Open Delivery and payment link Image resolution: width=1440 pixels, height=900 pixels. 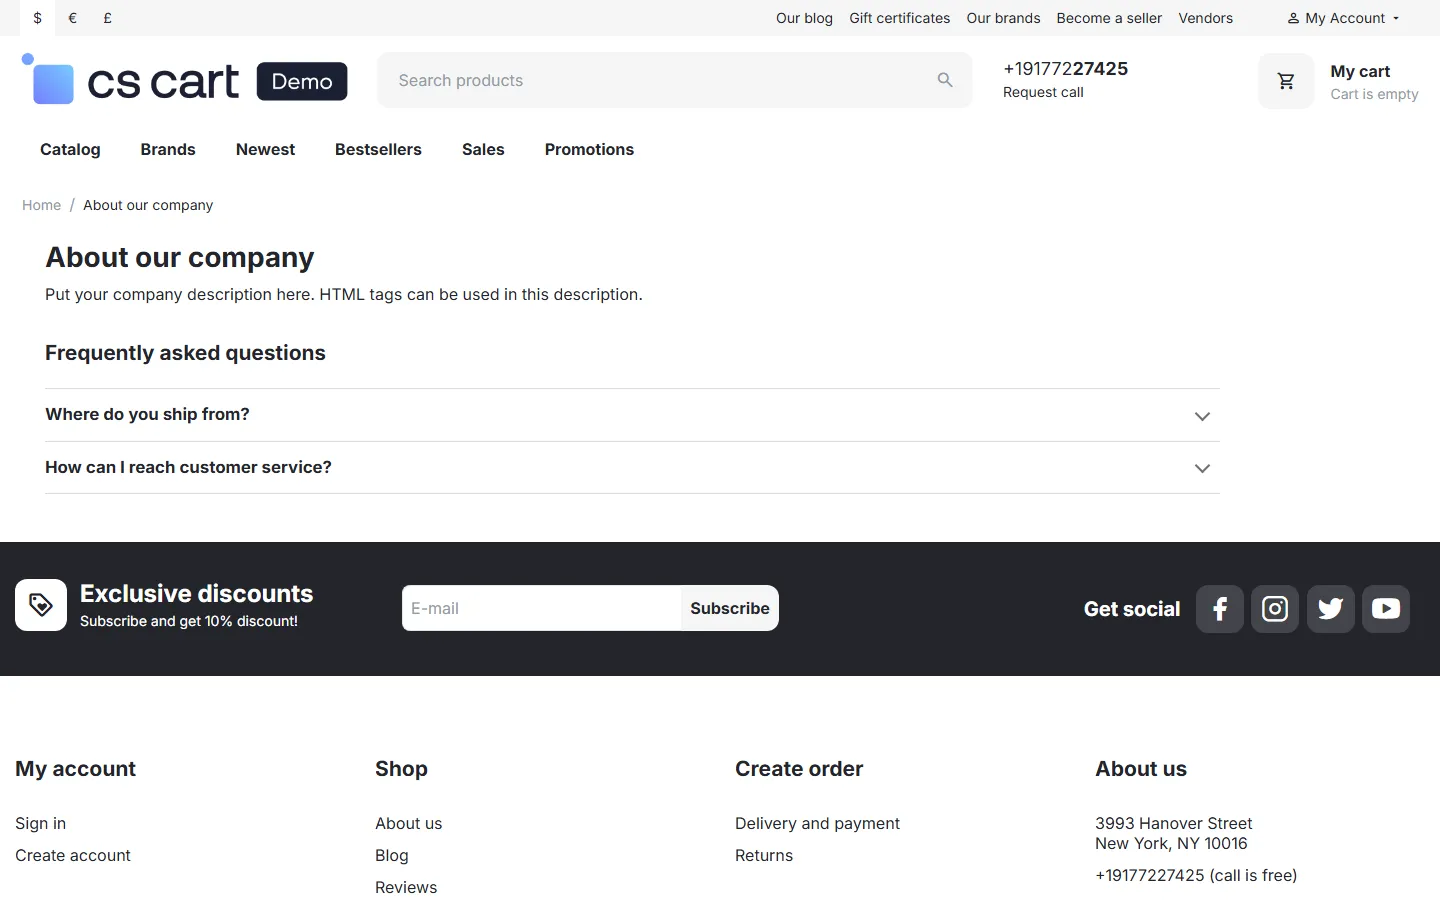(x=817, y=823)
